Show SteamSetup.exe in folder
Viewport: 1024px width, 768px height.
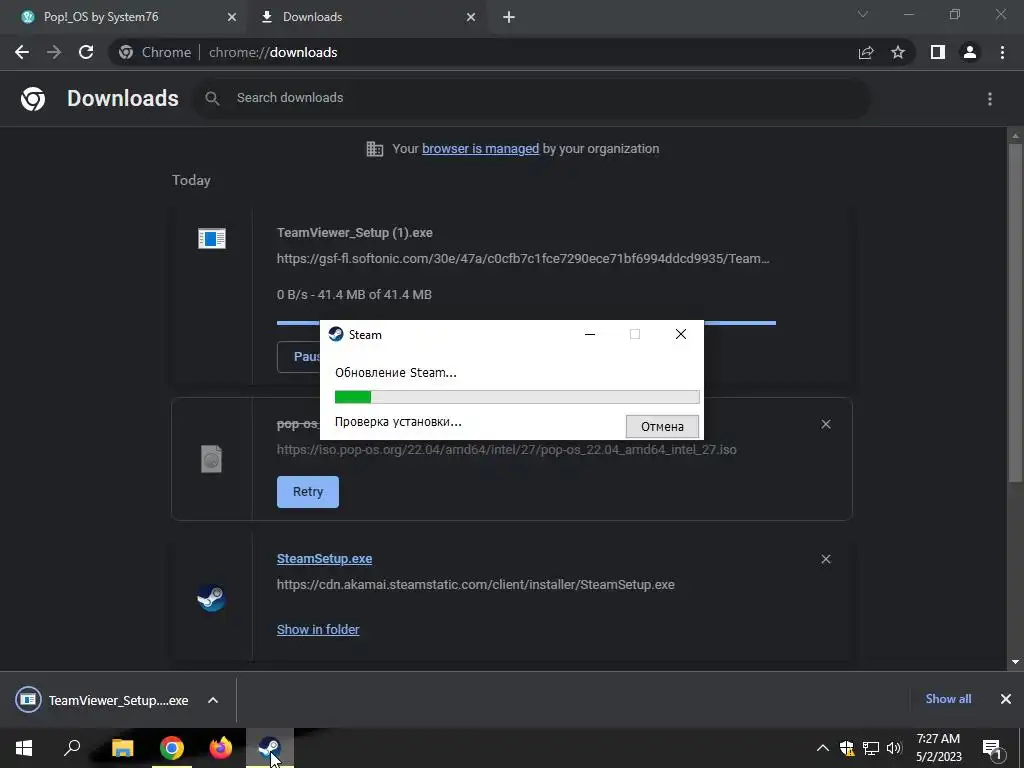(x=318, y=630)
